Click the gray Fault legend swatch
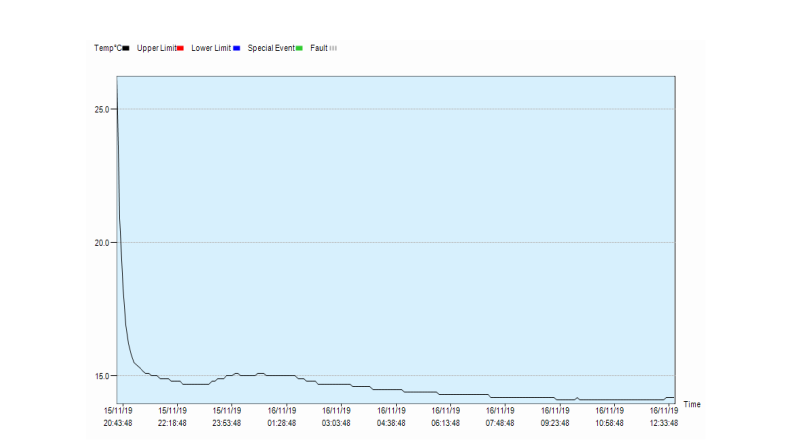This screenshot has height=447, width=792. [x=333, y=48]
